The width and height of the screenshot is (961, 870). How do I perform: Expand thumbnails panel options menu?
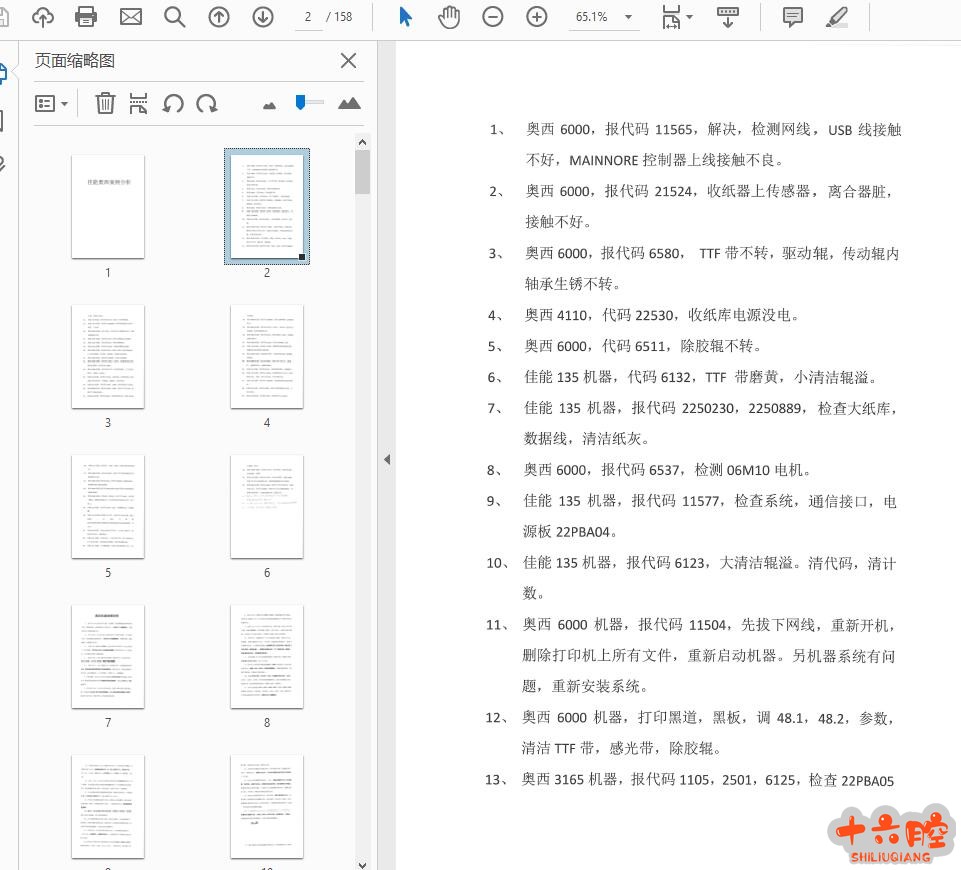(52, 103)
